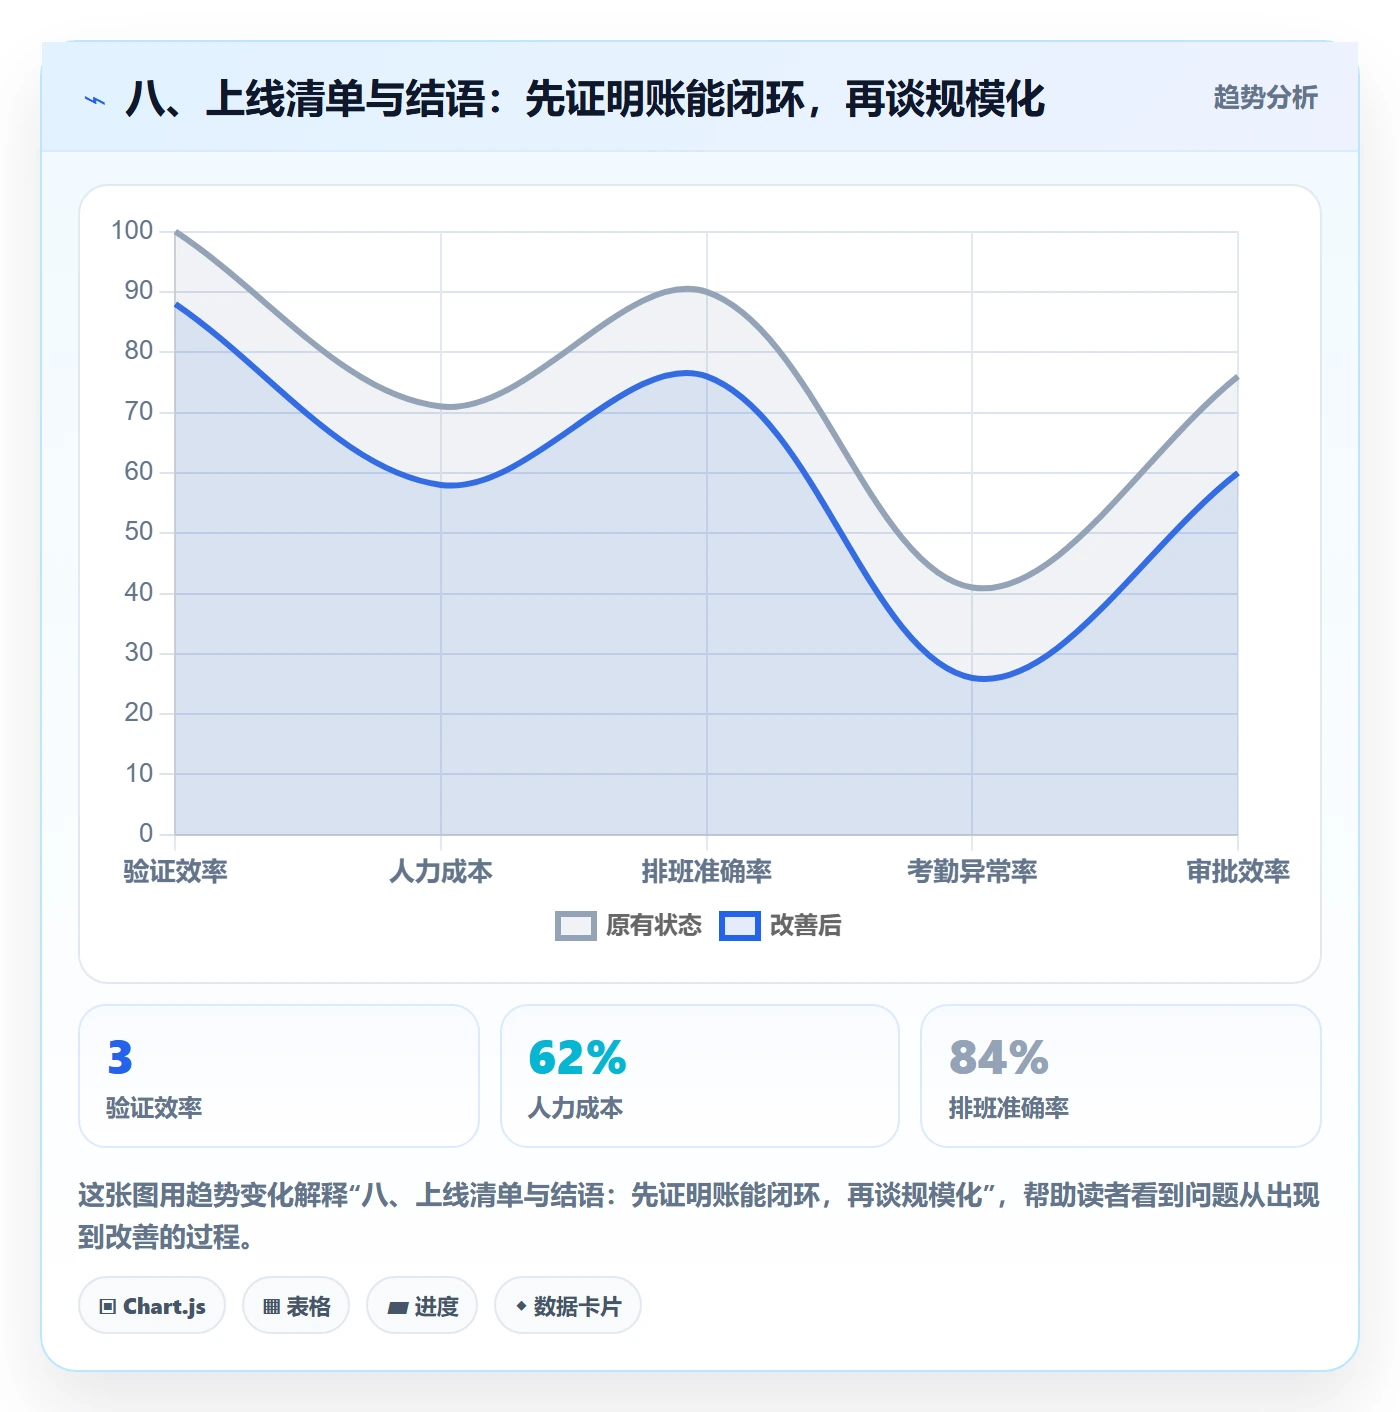Open the 人力成本 stat card showing 62%

coord(700,1076)
